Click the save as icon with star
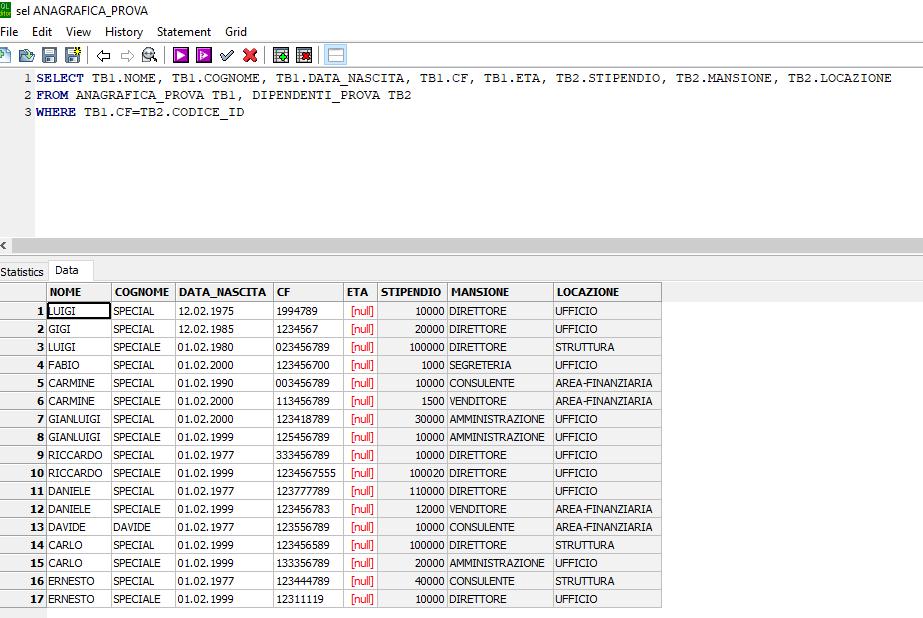 click(73, 55)
